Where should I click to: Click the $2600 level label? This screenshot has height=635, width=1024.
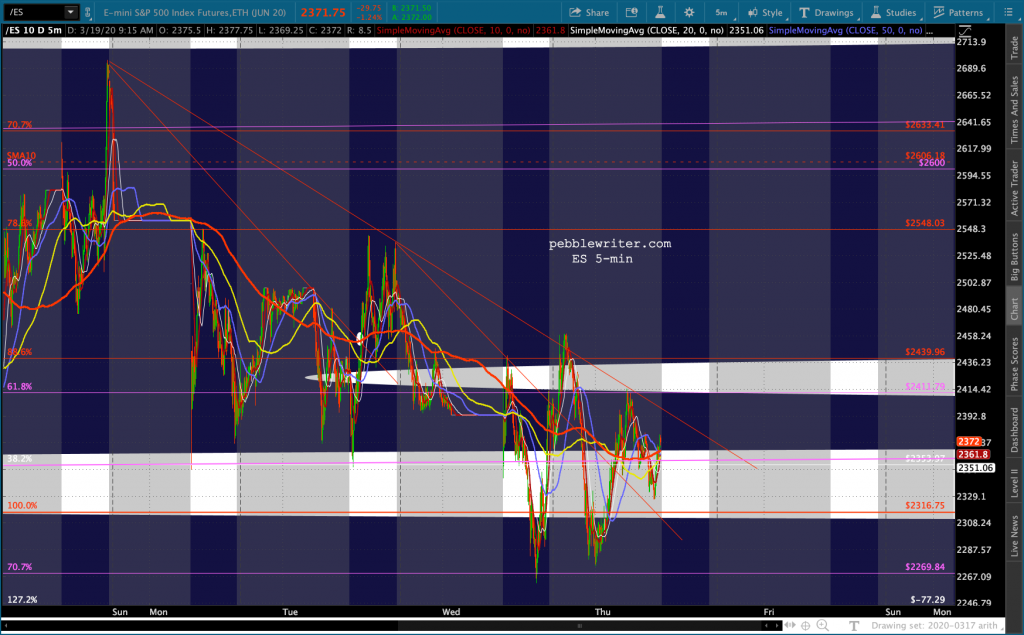931,163
